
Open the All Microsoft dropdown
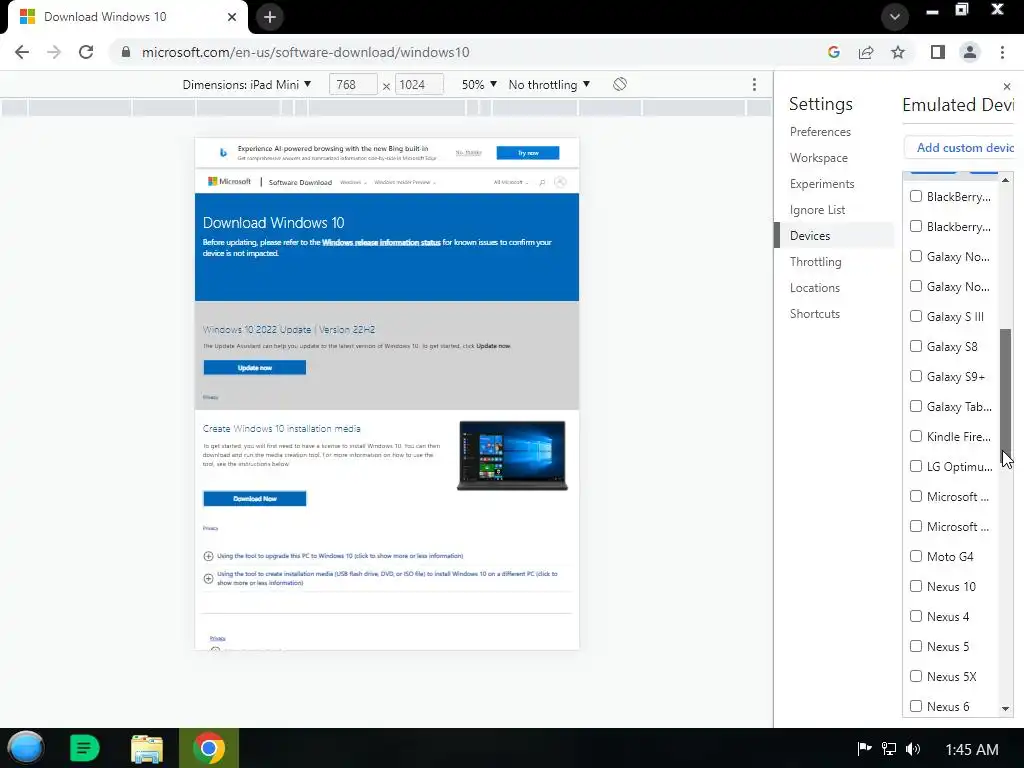[x=511, y=182]
